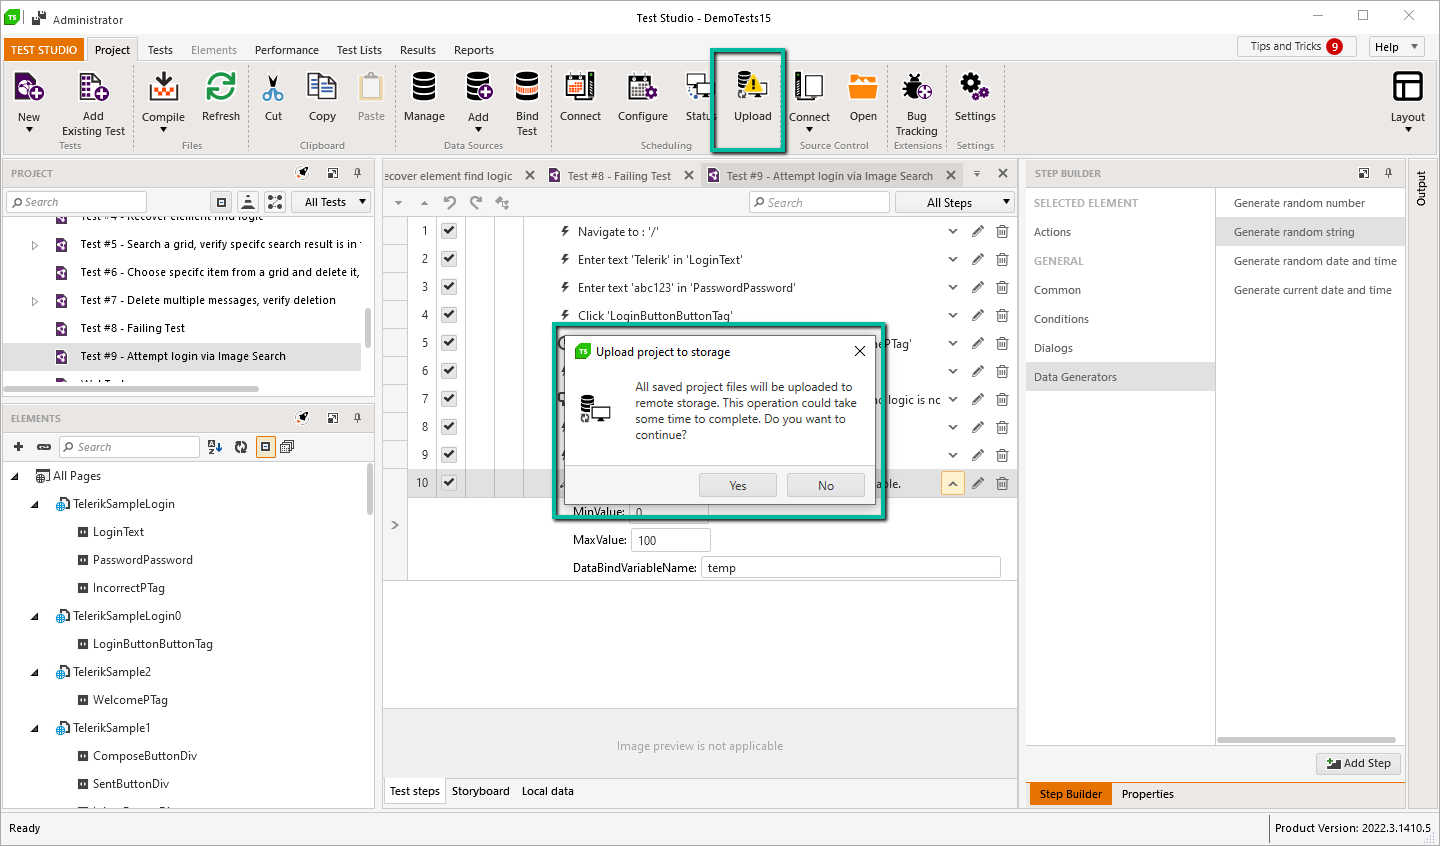
Task: Toggle step 5 enabled checkbox
Action: click(449, 343)
